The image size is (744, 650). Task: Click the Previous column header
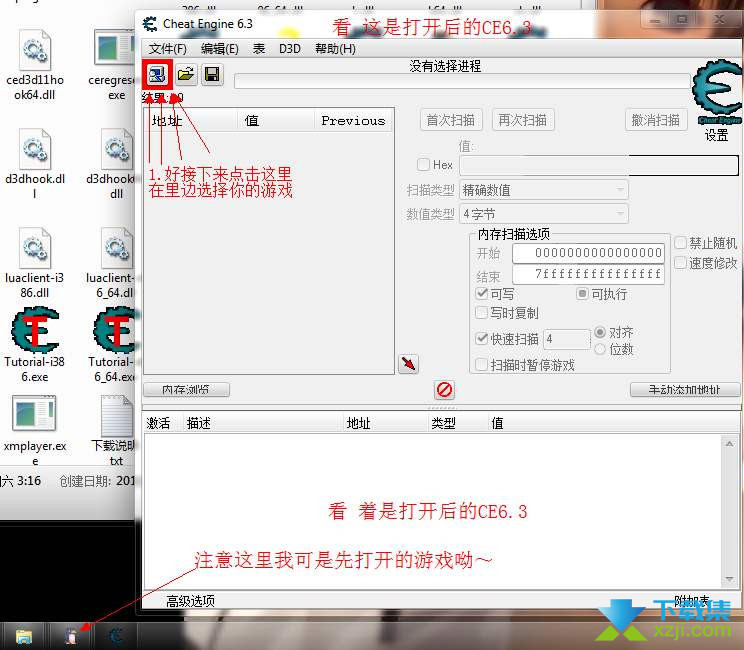pos(353,121)
